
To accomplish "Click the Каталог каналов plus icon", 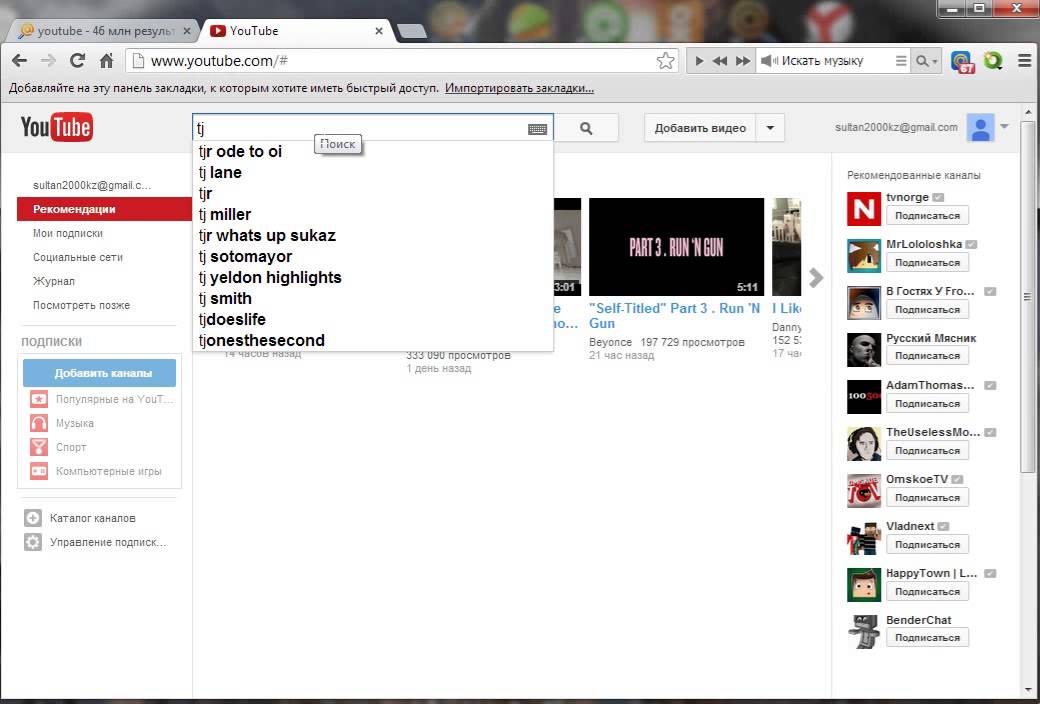I will (32, 518).
